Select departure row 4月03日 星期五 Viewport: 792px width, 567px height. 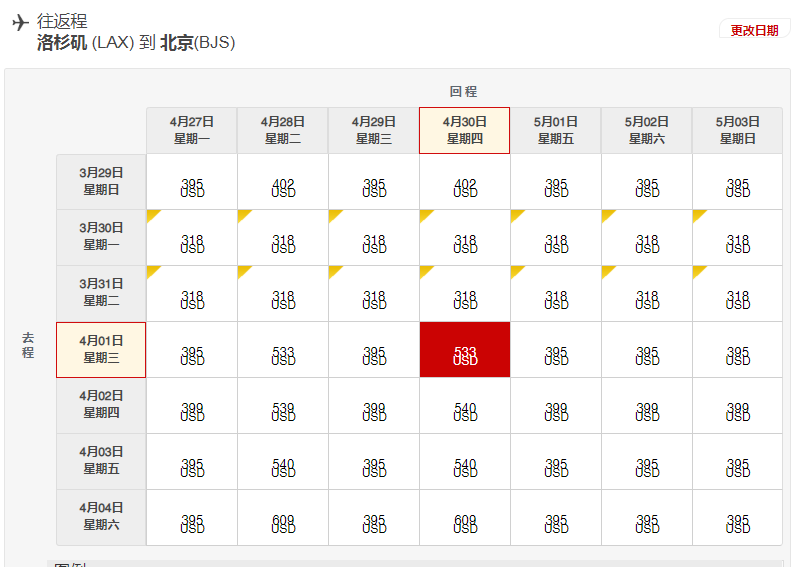(x=101, y=461)
